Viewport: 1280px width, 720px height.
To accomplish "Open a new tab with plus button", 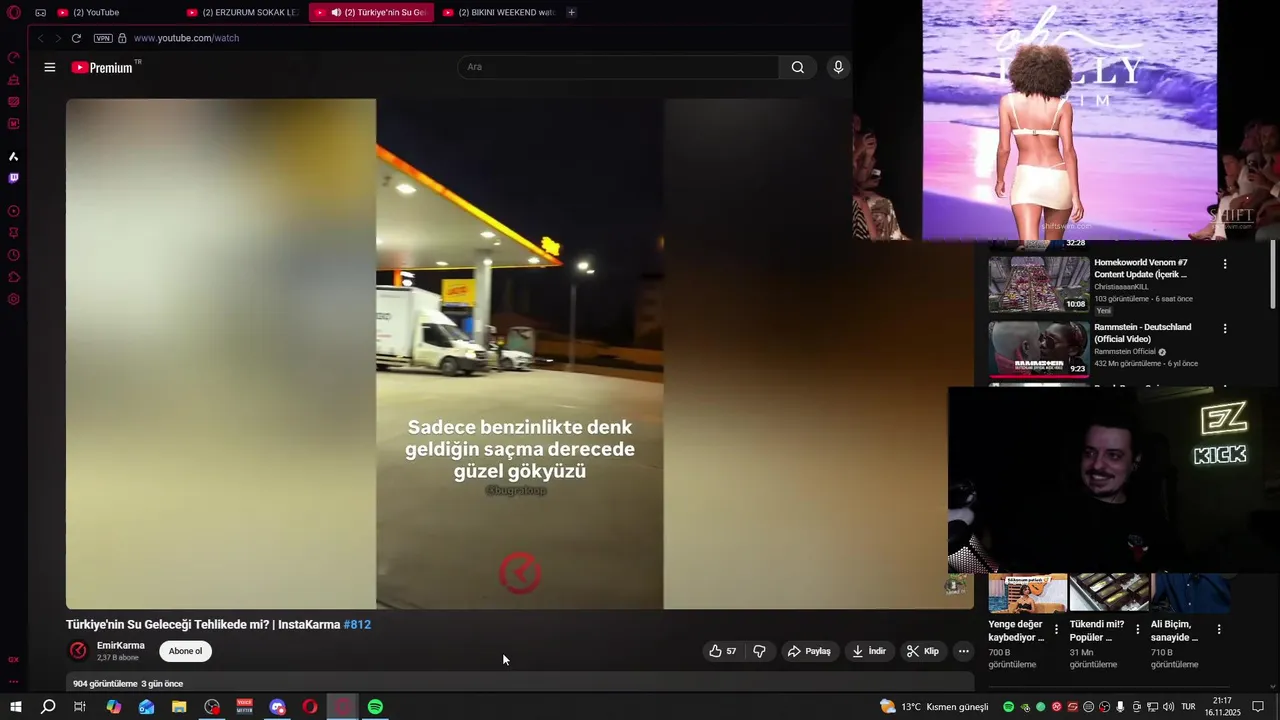I will click(571, 12).
